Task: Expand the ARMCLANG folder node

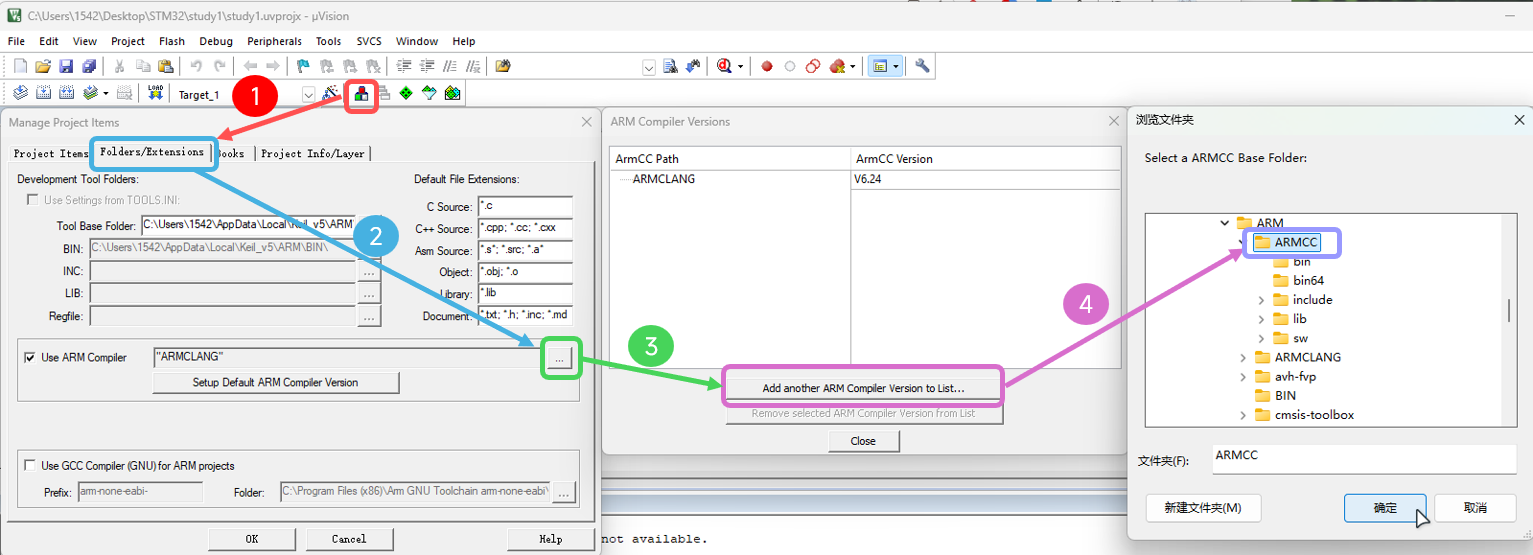Action: (1243, 357)
